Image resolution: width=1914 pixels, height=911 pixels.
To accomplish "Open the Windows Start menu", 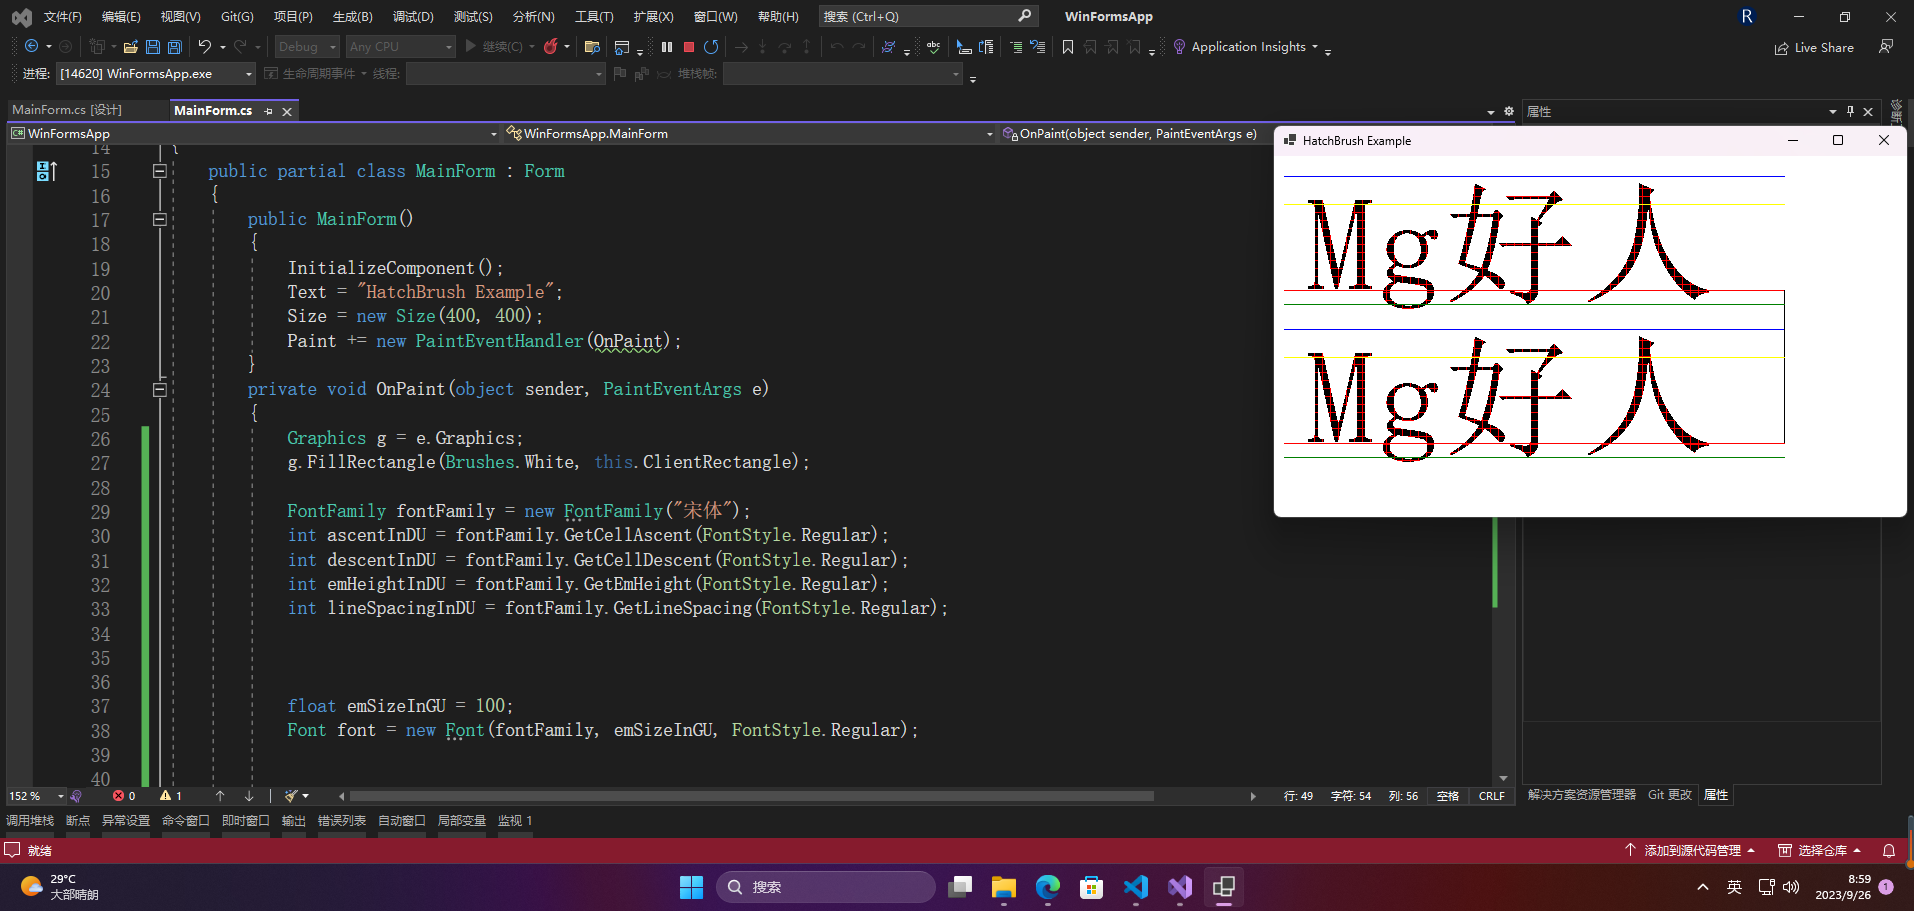I will [691, 887].
